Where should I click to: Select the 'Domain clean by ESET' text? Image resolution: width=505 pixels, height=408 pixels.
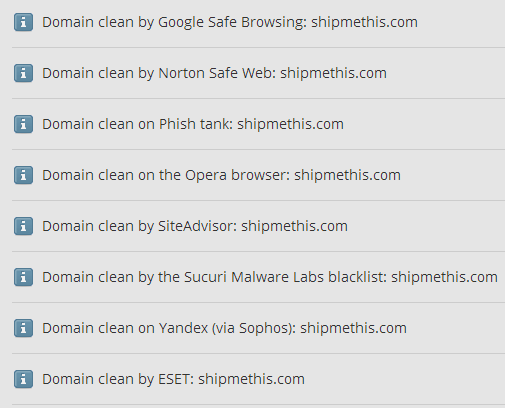click(118, 379)
